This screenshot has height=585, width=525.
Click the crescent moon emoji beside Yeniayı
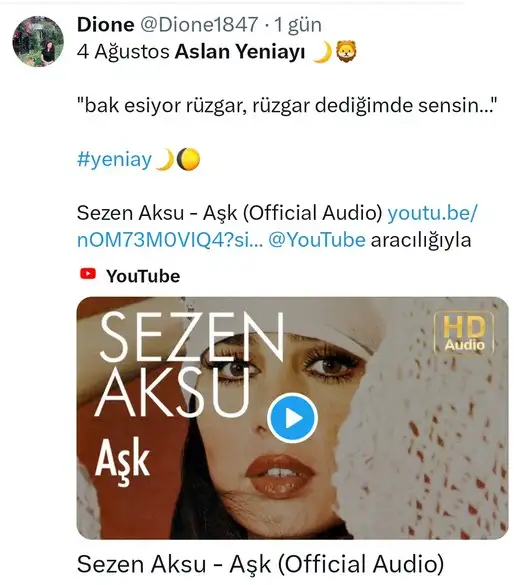pos(322,52)
